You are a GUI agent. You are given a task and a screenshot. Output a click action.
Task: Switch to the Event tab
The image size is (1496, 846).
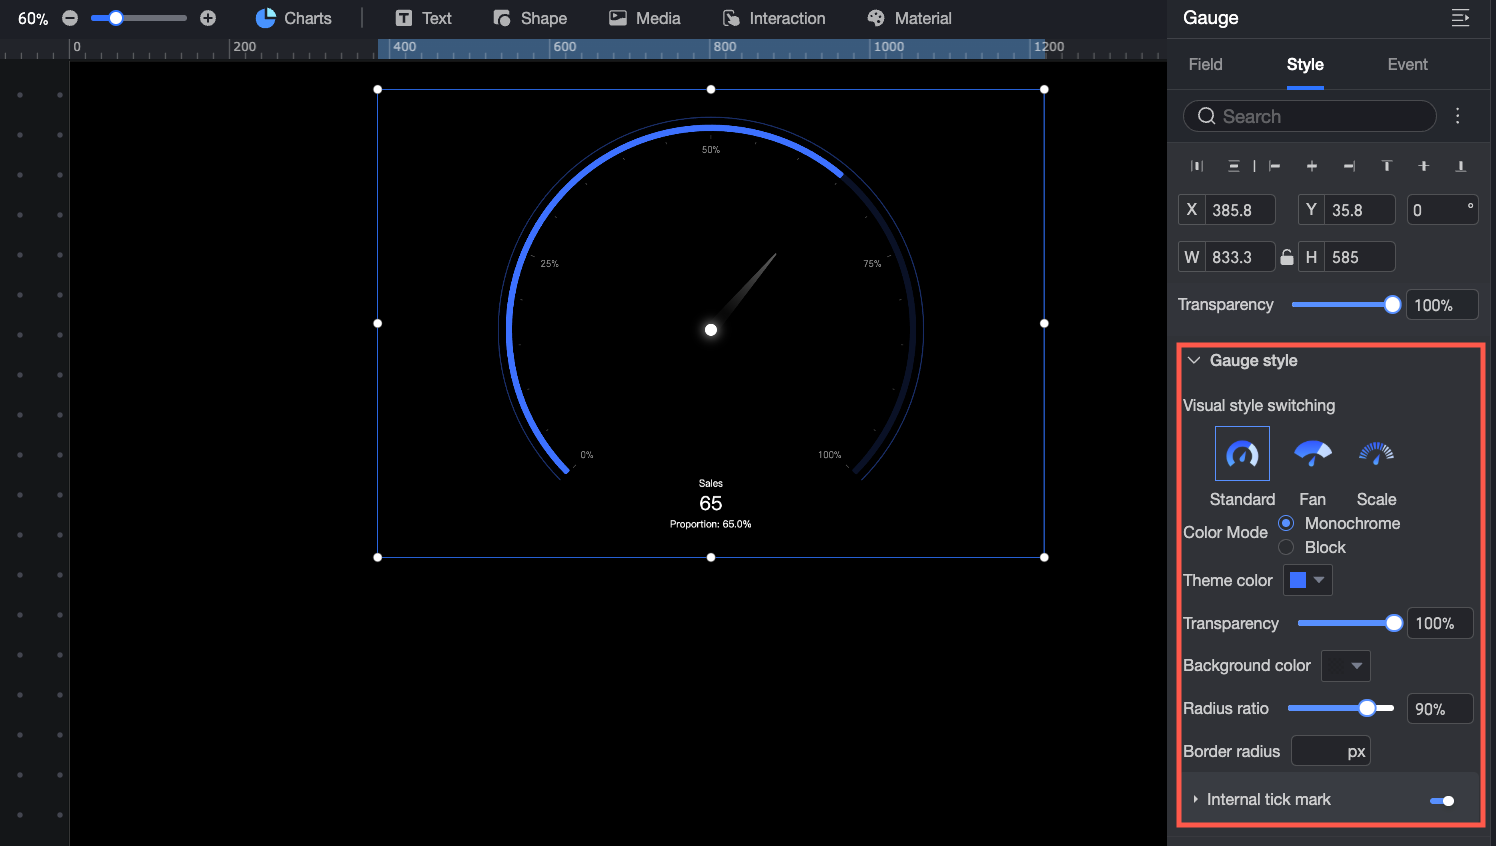[x=1407, y=64]
